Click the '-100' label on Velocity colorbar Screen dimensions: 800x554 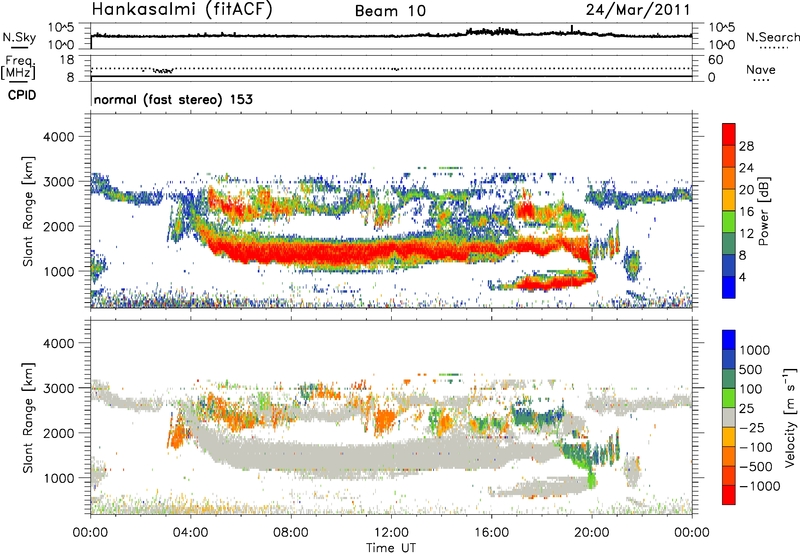pos(756,447)
